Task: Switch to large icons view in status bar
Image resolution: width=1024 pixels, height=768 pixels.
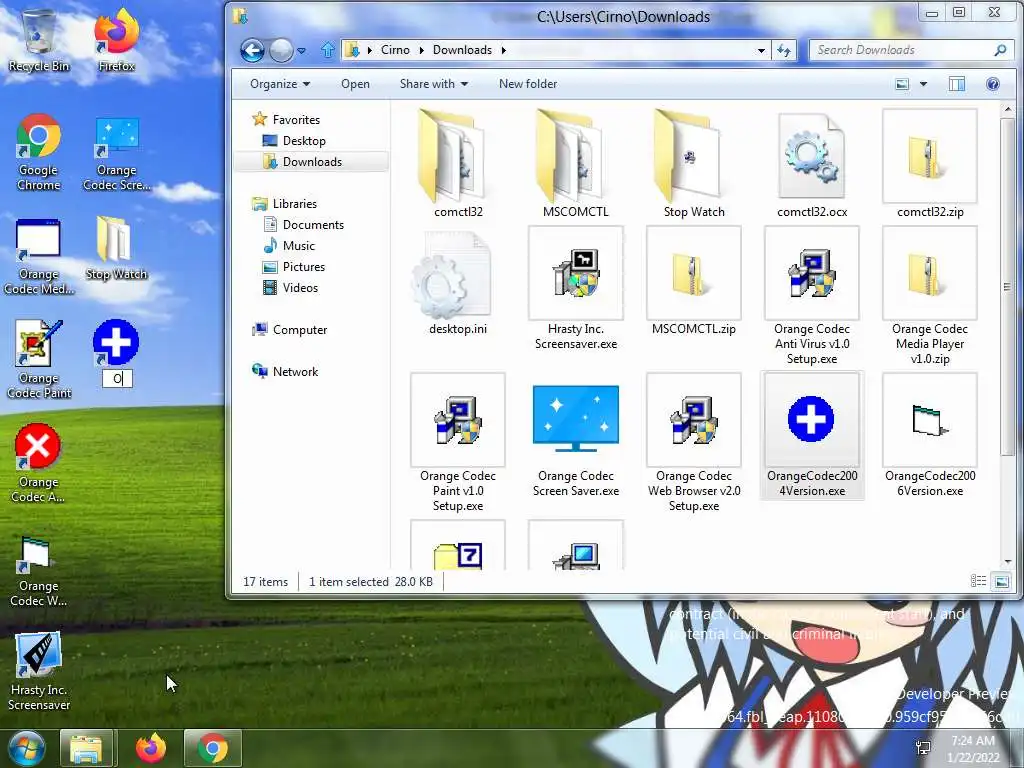Action: click(1001, 581)
